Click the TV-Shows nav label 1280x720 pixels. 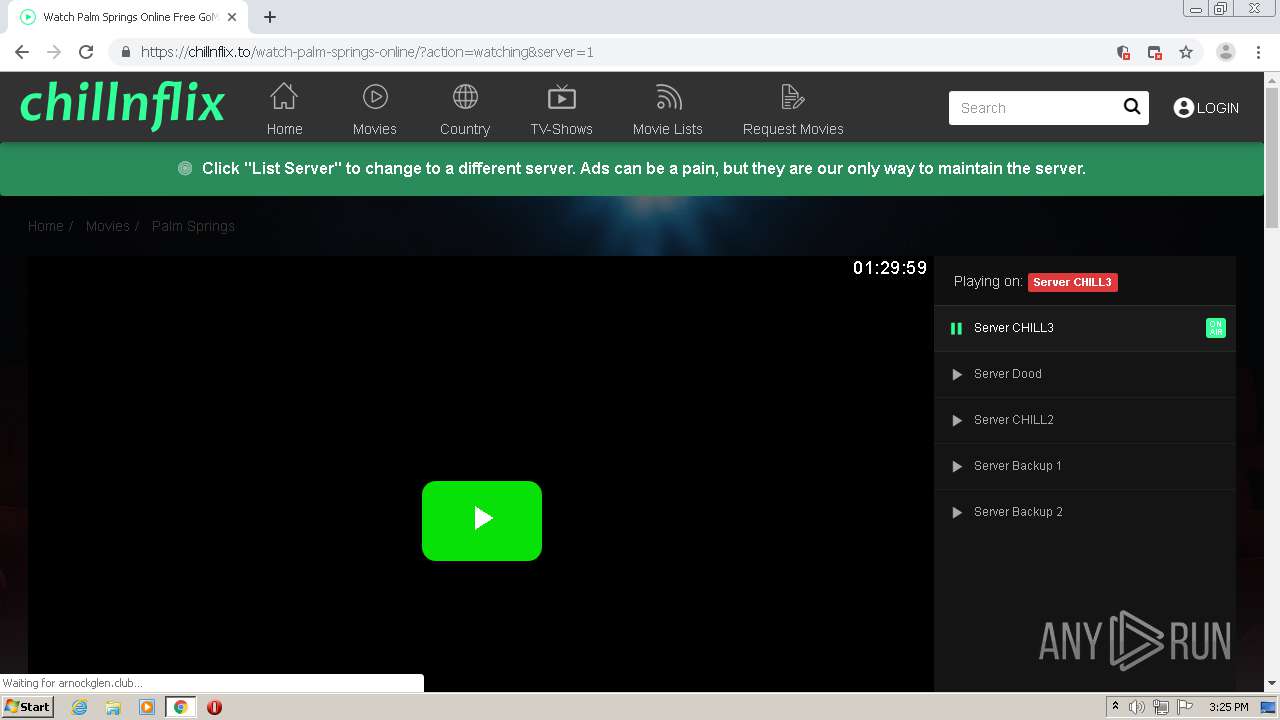tap(562, 129)
